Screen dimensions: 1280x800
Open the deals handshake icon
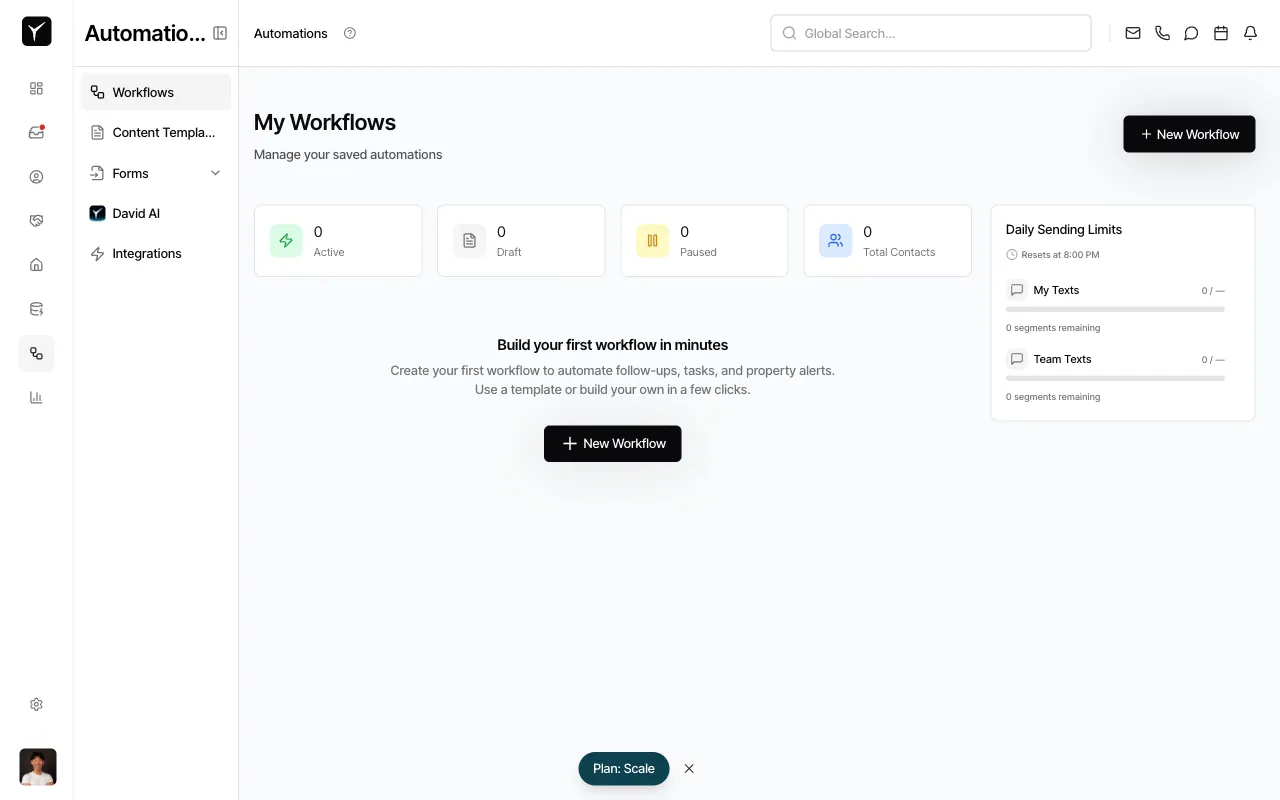[x=36, y=220]
